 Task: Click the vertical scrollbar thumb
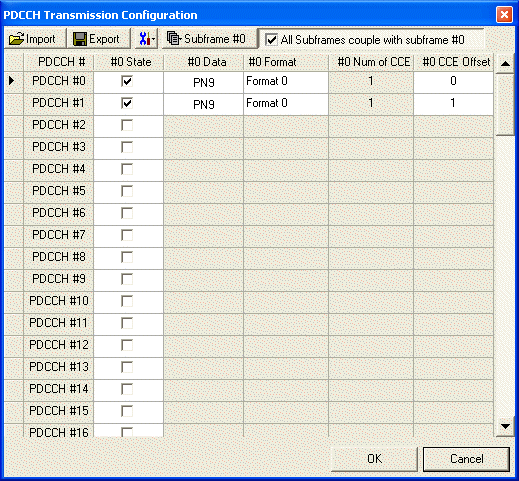[505, 104]
